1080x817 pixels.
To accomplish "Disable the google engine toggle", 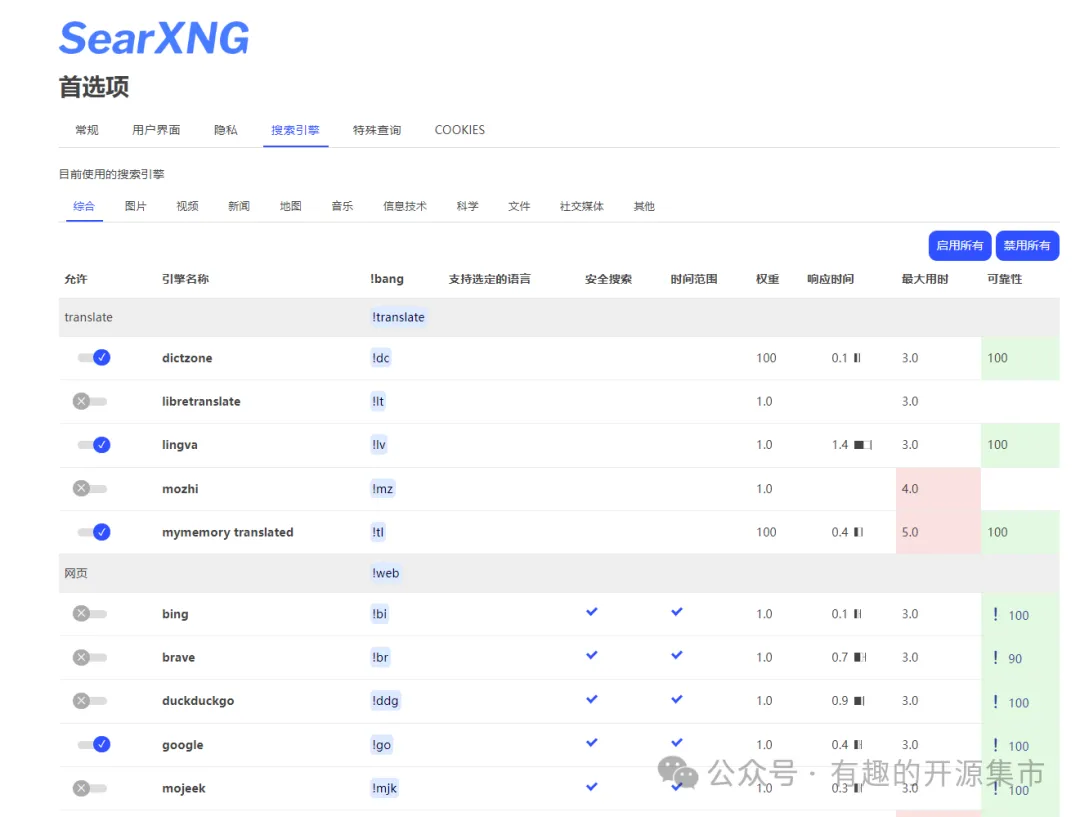I will click(94, 744).
